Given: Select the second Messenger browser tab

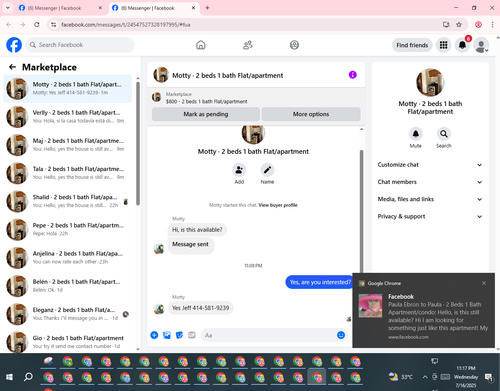Looking at the screenshot, I should click(x=154, y=8).
